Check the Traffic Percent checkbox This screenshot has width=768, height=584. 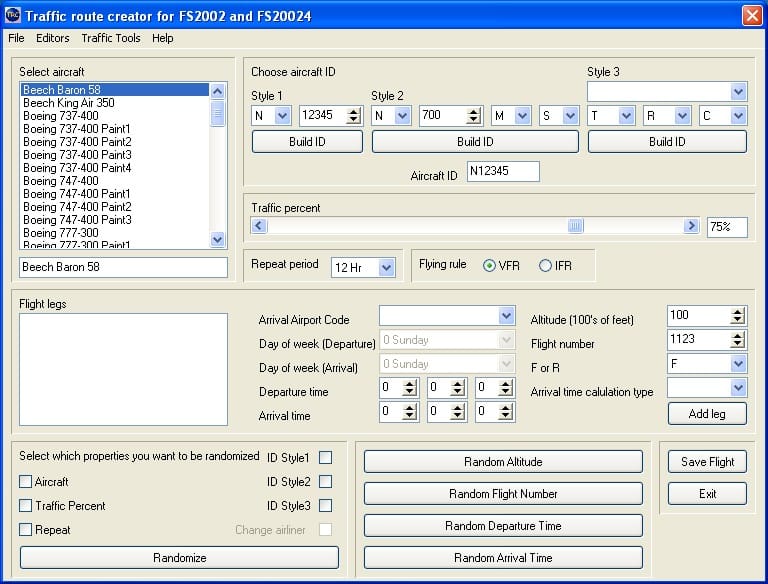[x=25, y=506]
